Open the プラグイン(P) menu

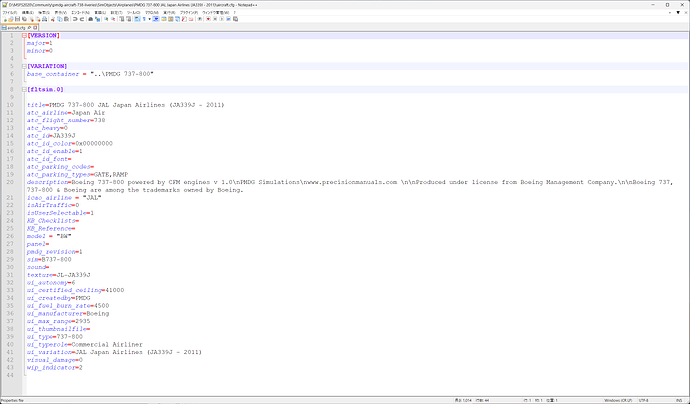click(189, 12)
